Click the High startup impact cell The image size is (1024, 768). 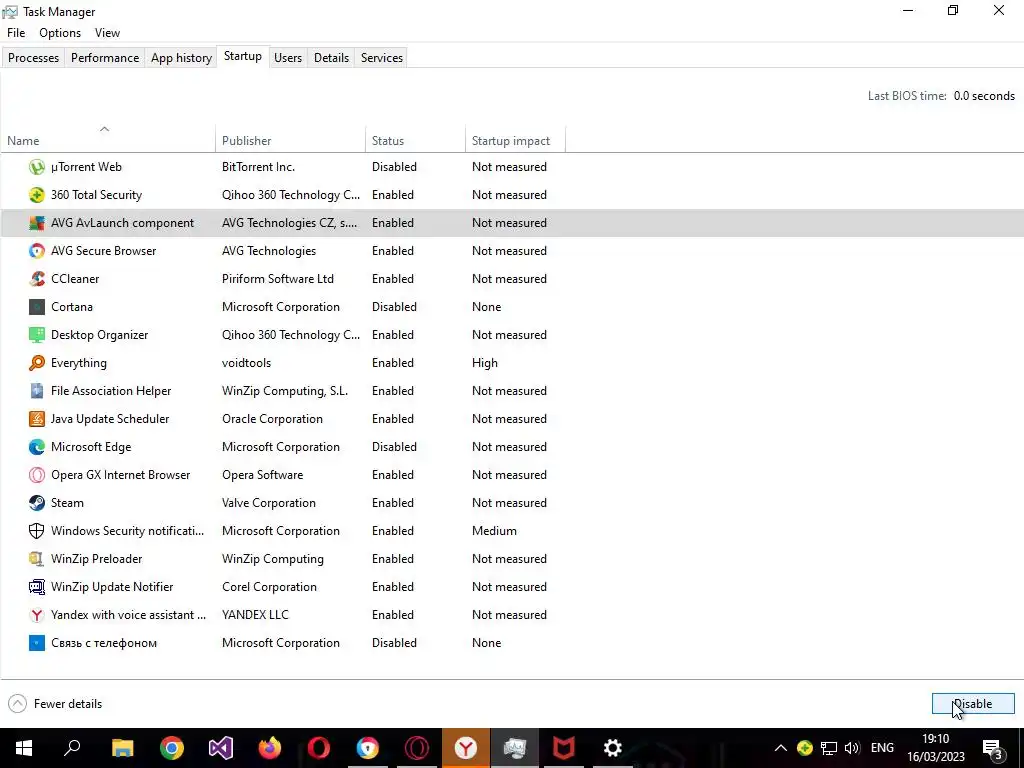[485, 363]
